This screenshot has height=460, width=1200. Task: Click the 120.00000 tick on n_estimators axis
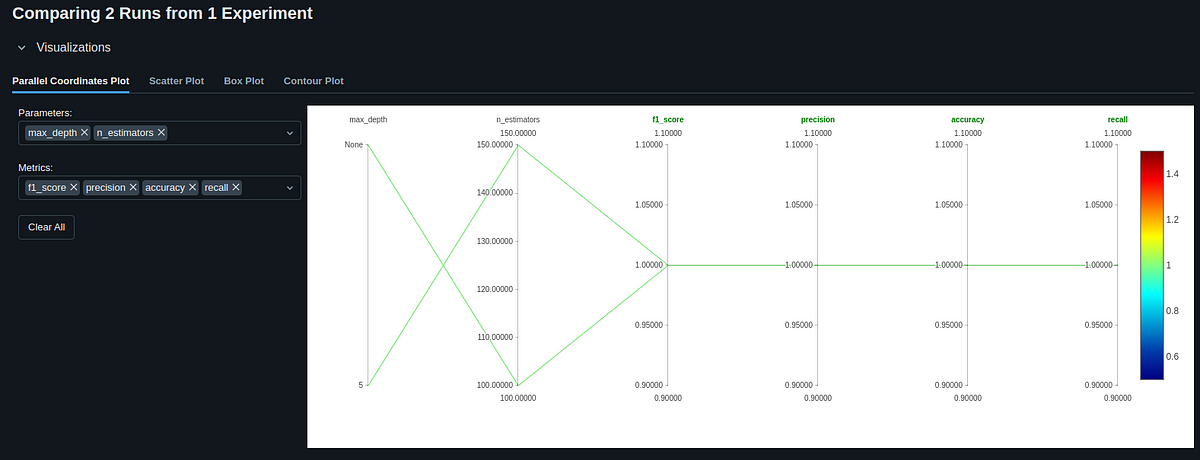(x=496, y=289)
